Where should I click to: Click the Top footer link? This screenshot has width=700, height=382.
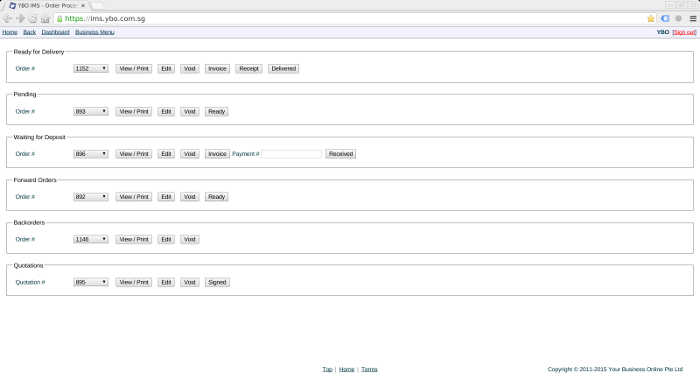(x=327, y=369)
